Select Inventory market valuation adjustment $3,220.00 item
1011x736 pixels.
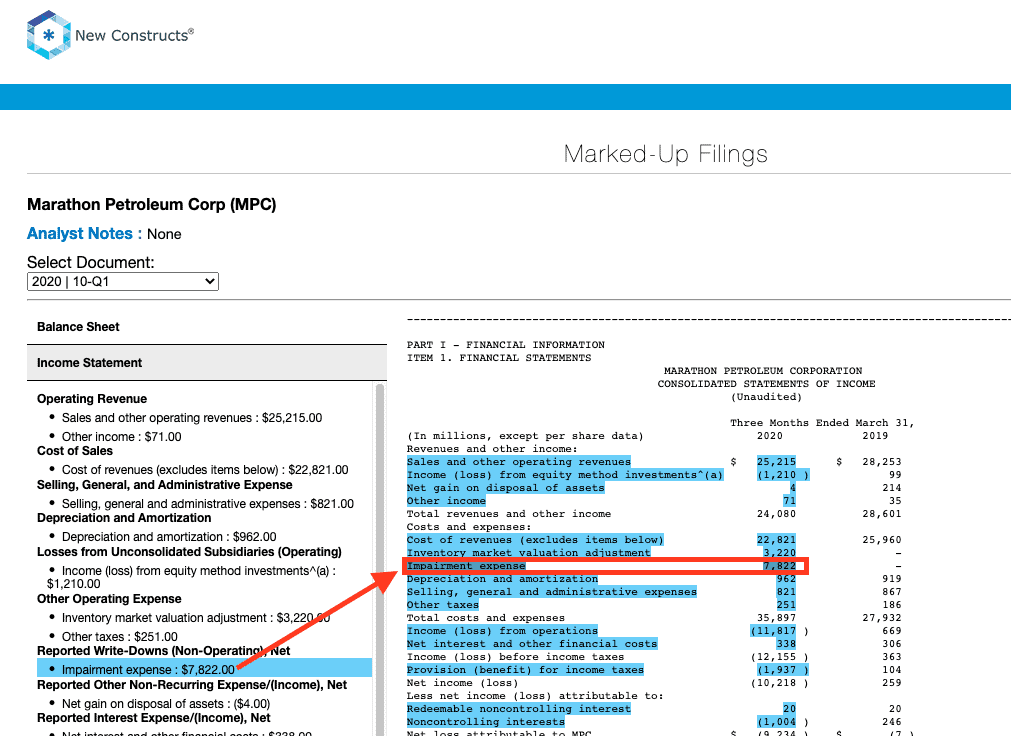[x=196, y=618]
